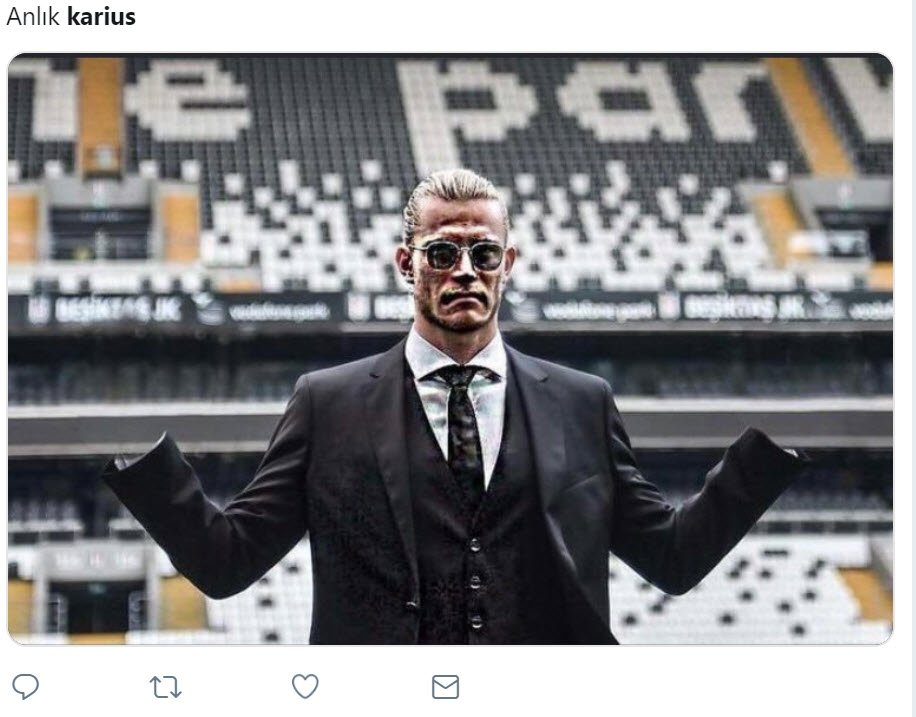Open direct messages via the envelope icon
The image size is (916, 717).
(441, 687)
